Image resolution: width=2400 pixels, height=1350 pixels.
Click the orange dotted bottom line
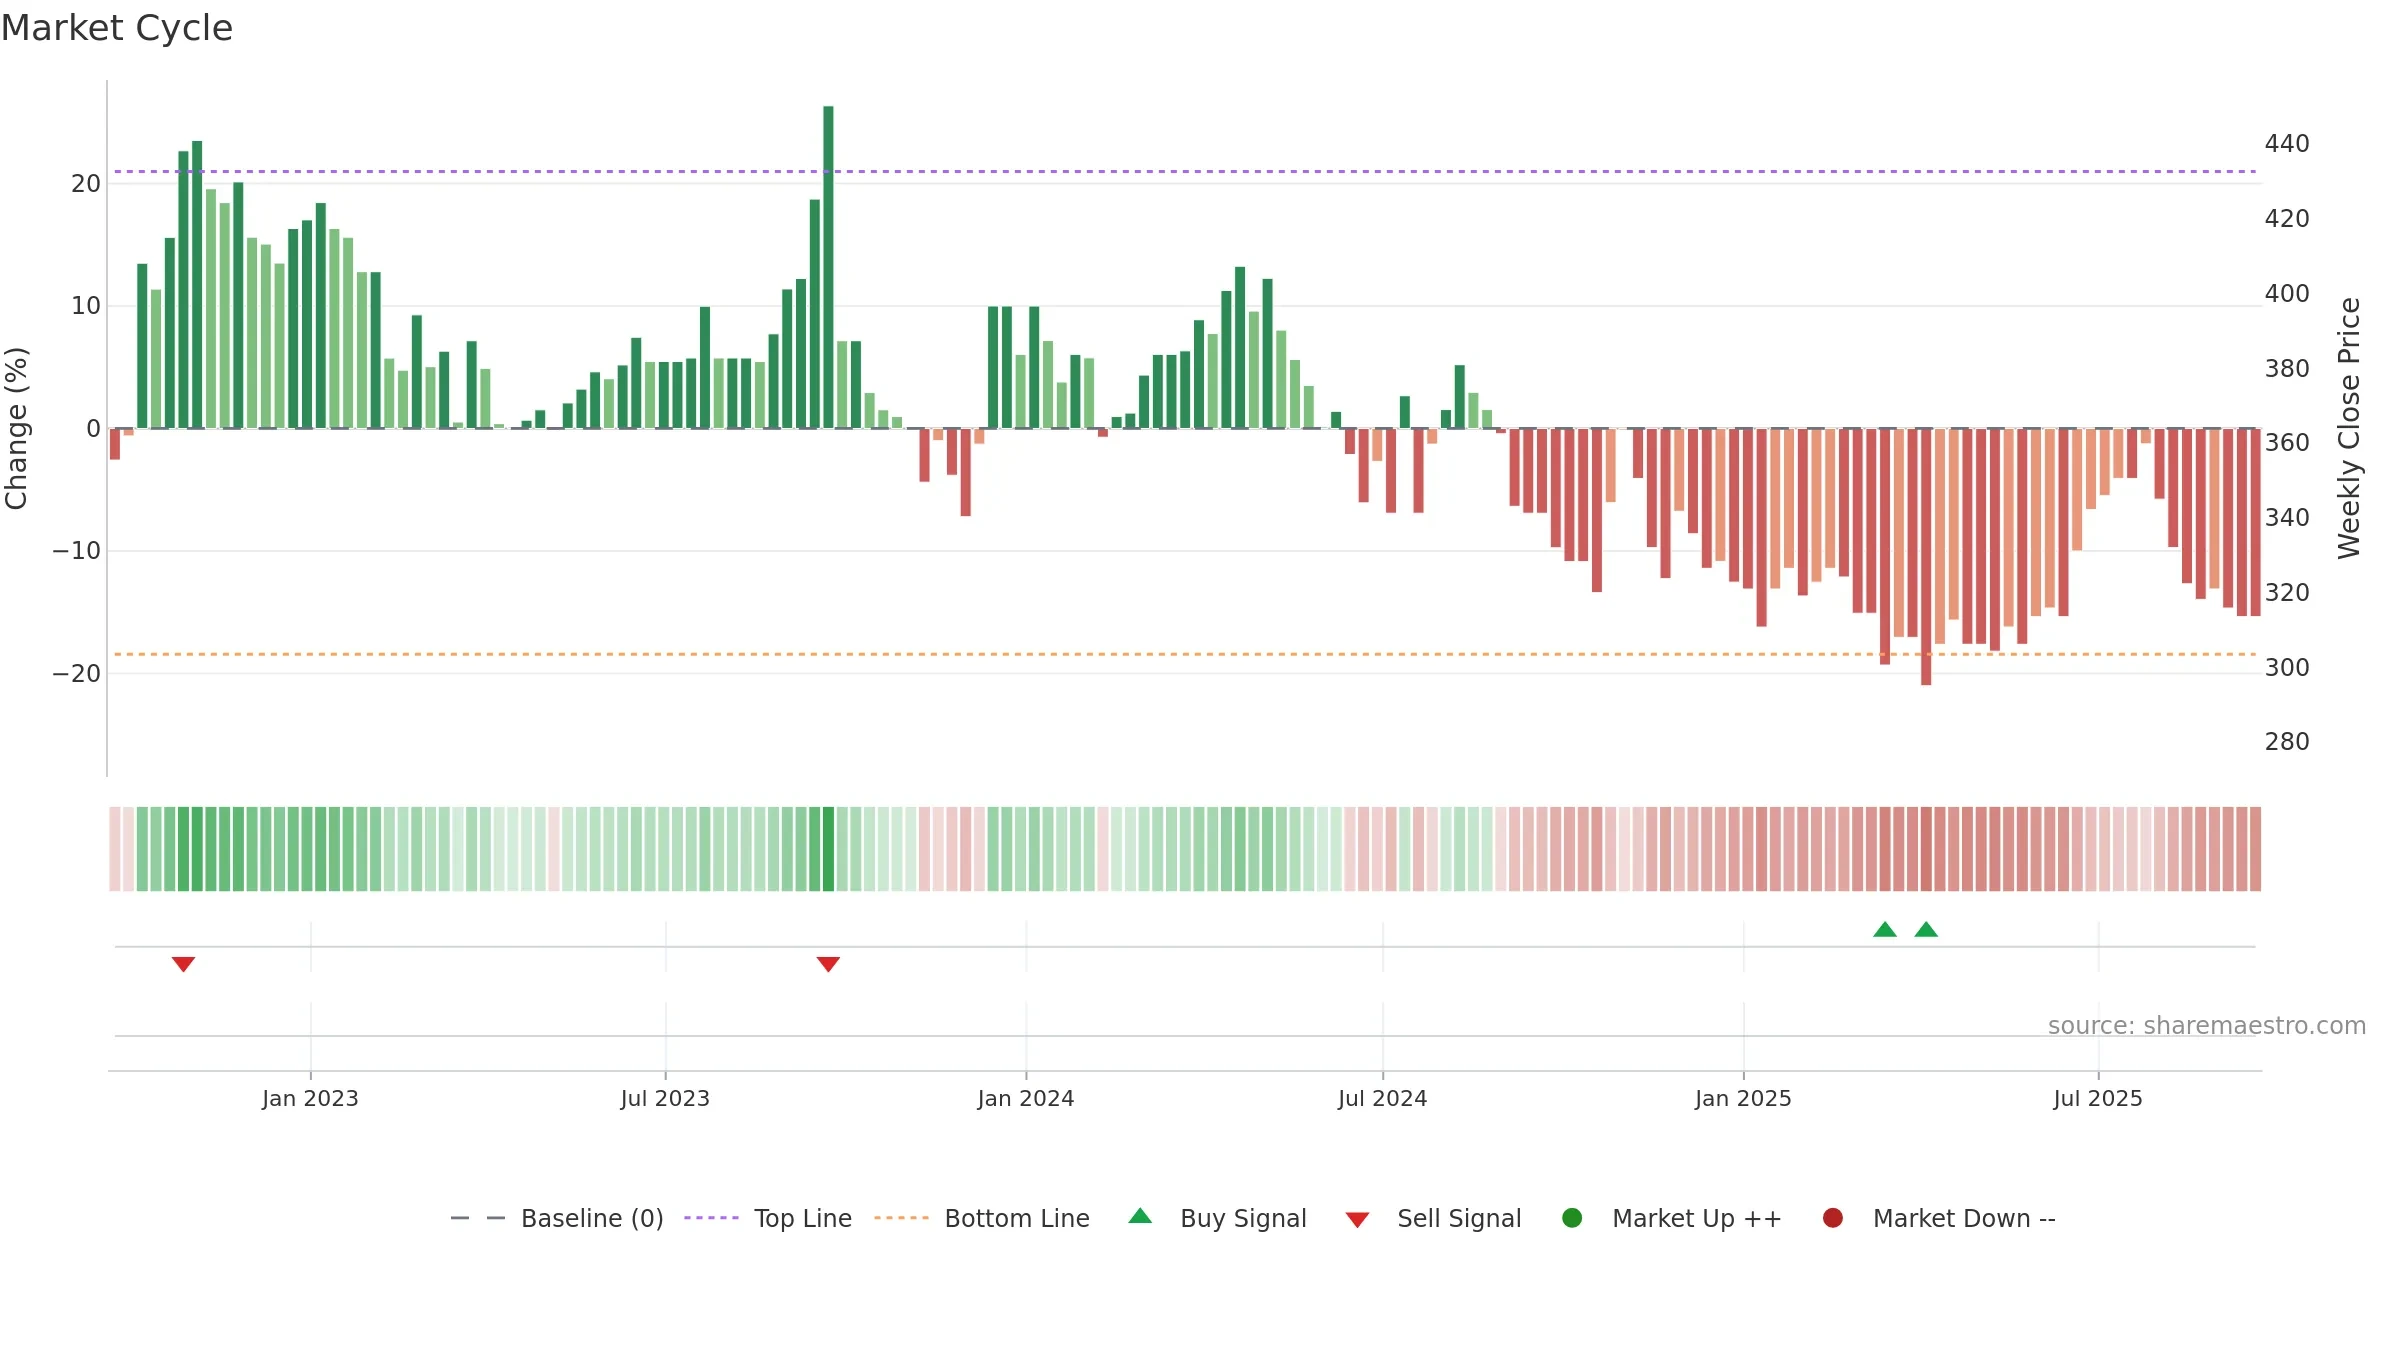click(1185, 654)
